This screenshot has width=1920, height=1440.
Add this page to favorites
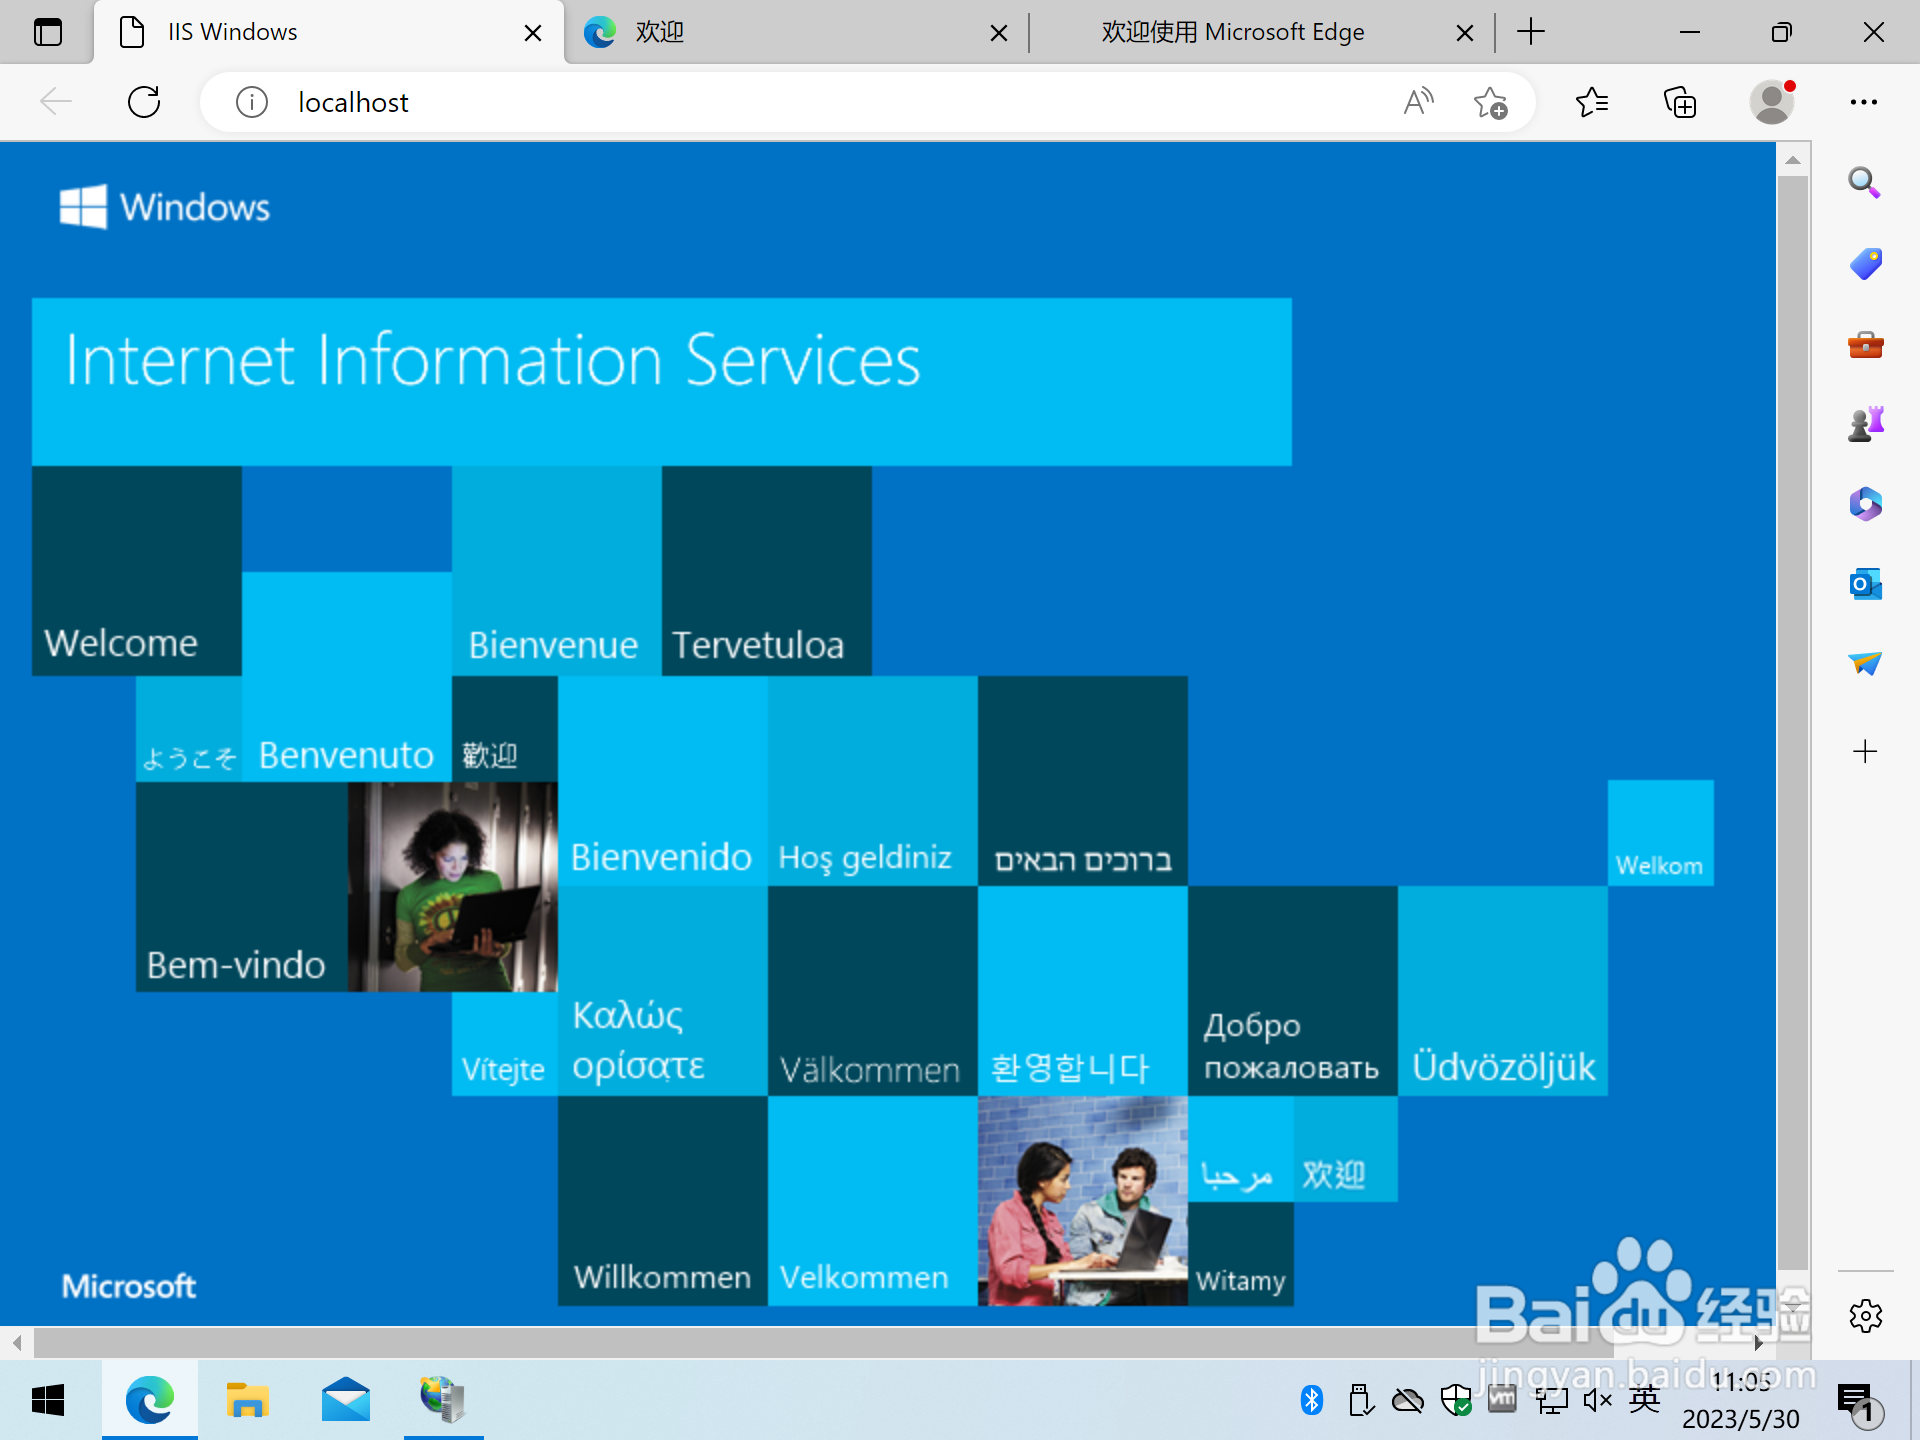(1490, 102)
